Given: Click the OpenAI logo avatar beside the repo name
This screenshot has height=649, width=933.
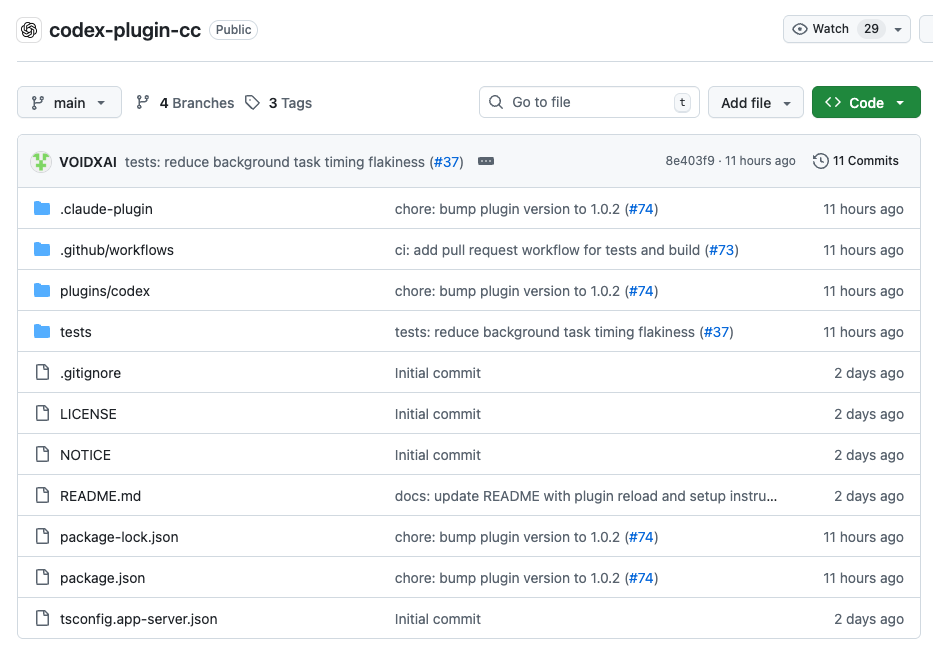Looking at the screenshot, I should [x=29, y=30].
